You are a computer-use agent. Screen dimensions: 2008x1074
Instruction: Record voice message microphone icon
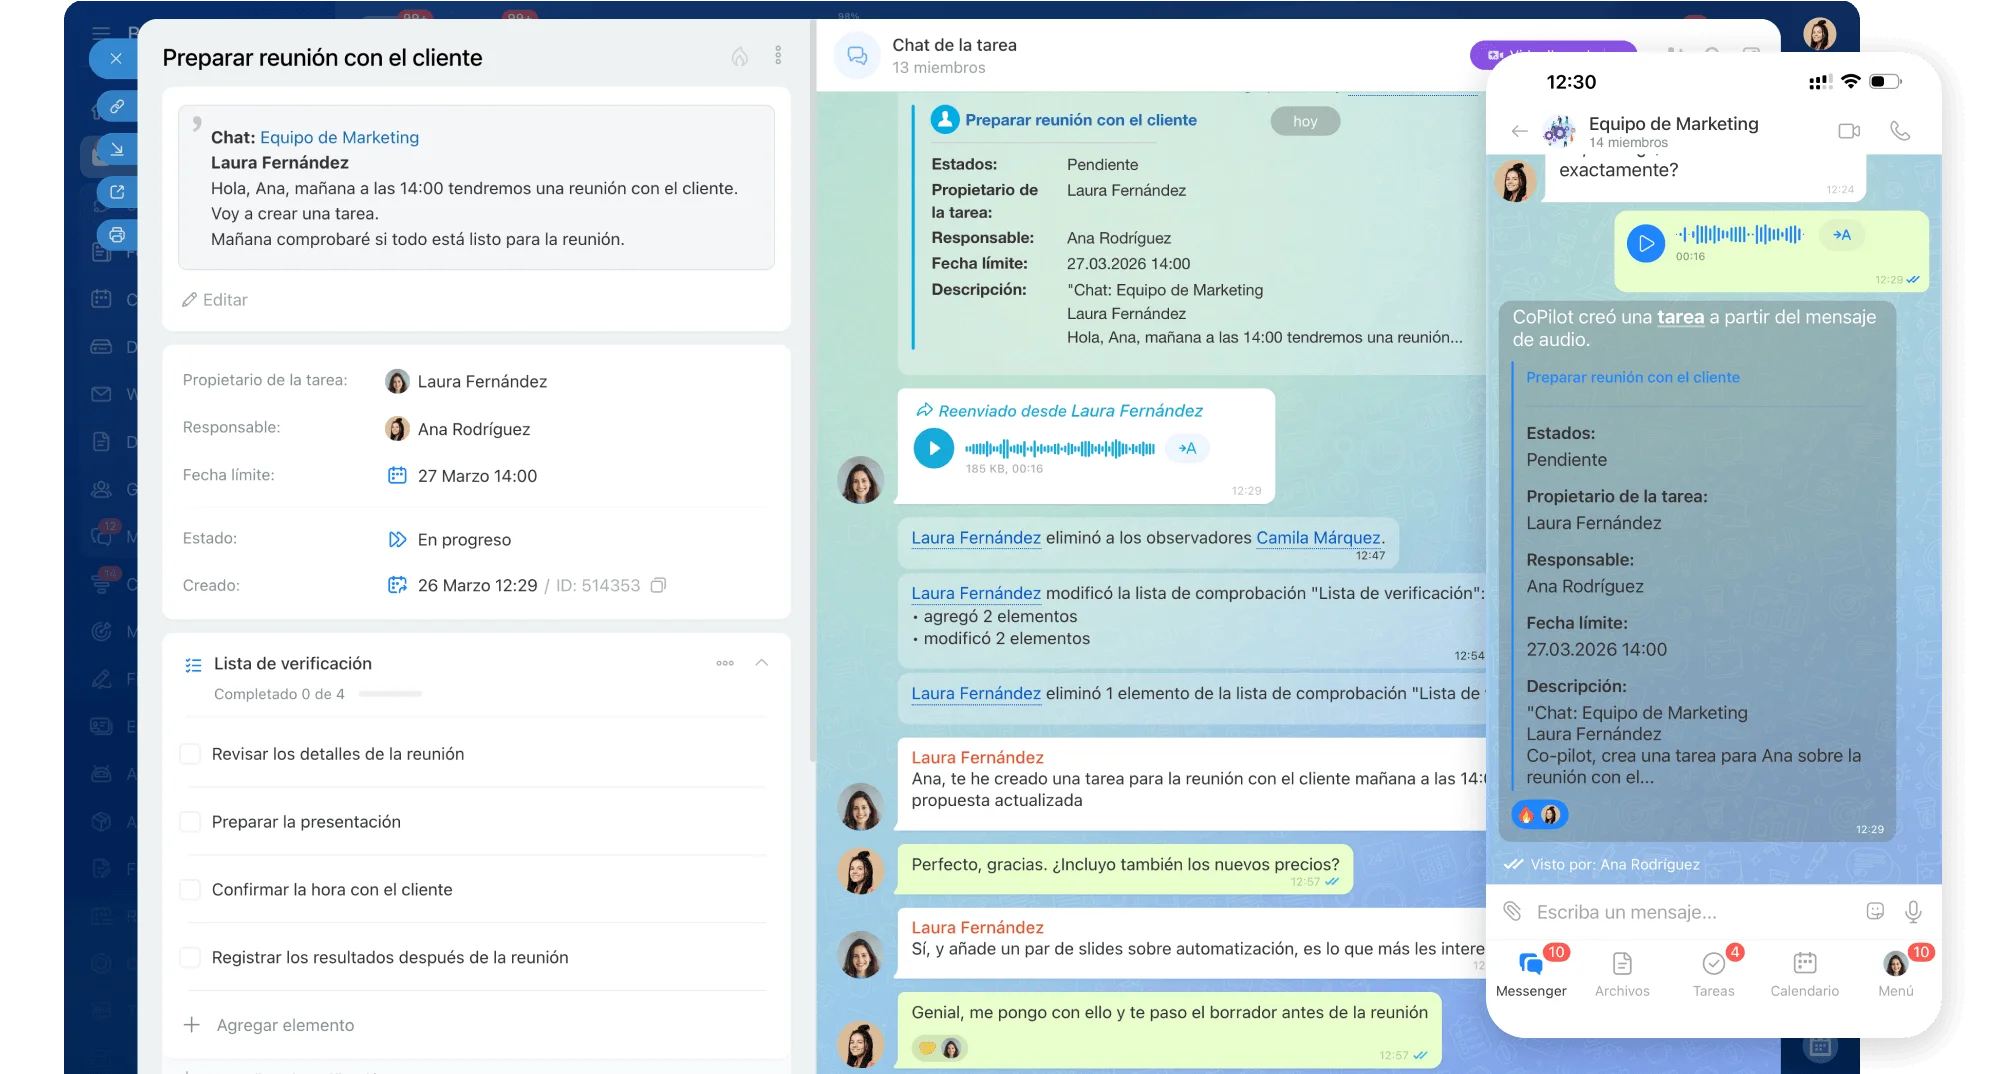coord(1913,911)
